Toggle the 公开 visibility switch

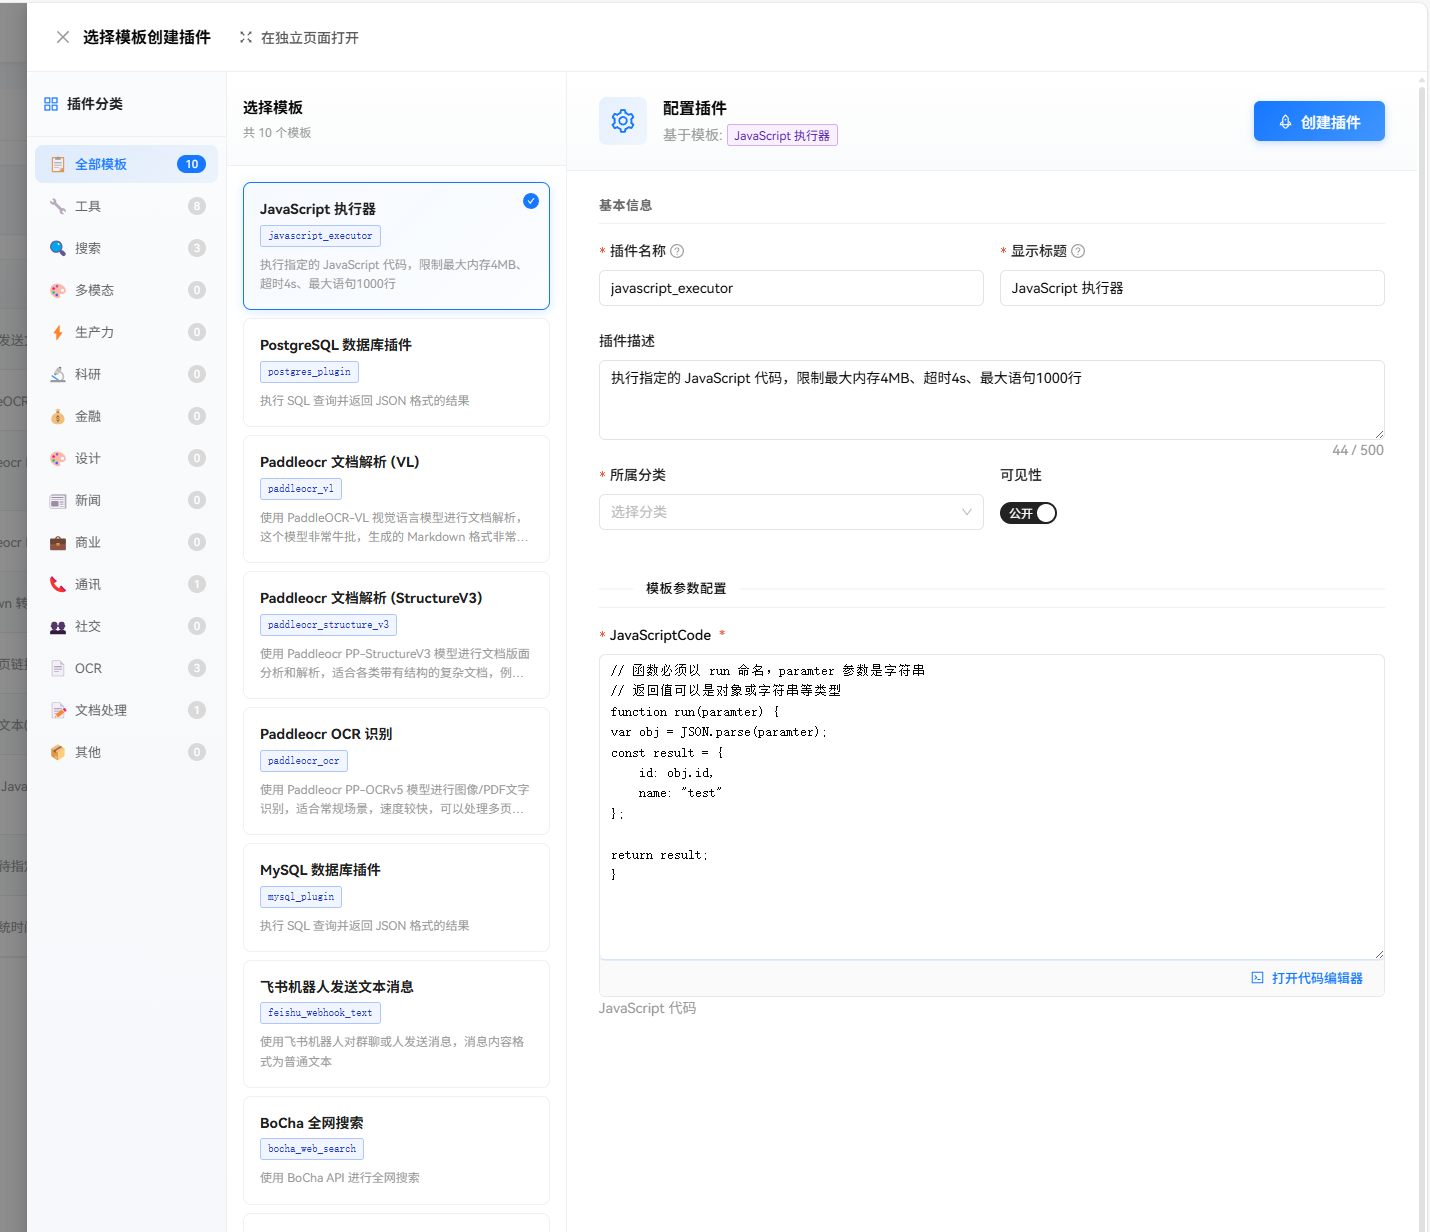click(x=1028, y=513)
